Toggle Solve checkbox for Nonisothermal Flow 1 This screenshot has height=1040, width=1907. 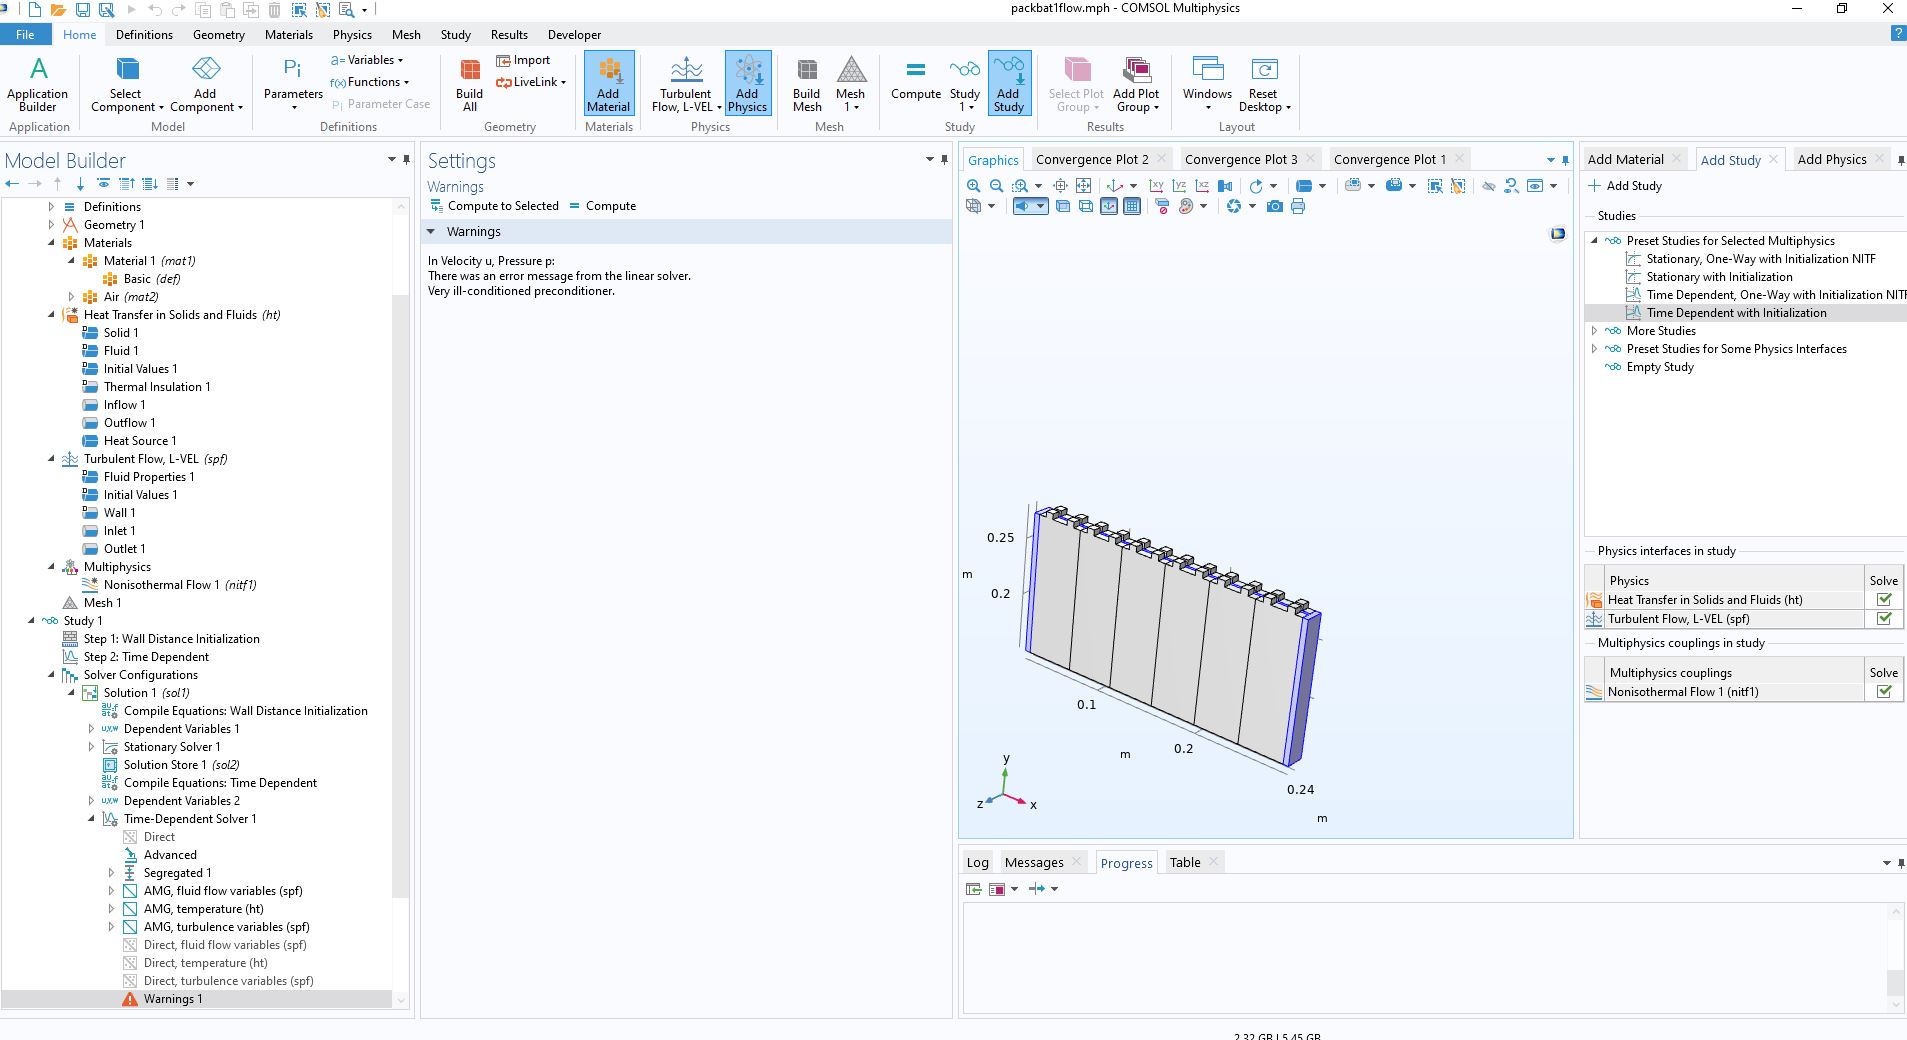[x=1883, y=692]
